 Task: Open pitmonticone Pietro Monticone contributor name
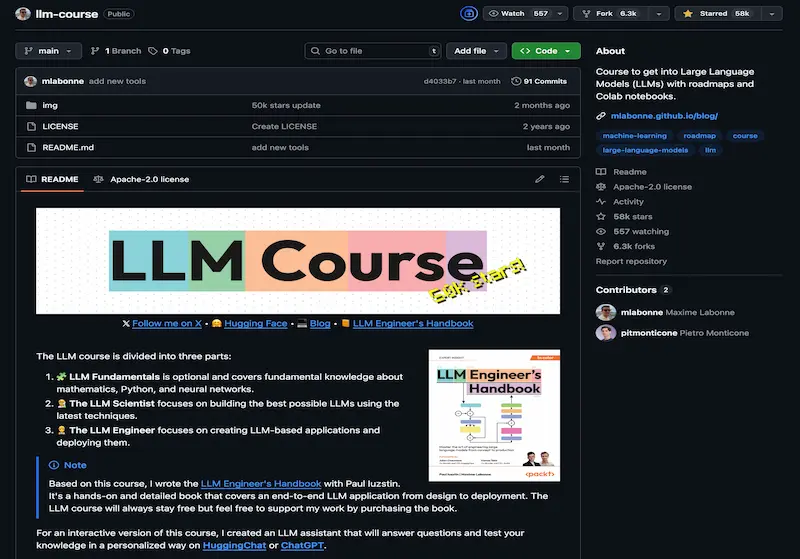(x=685, y=333)
